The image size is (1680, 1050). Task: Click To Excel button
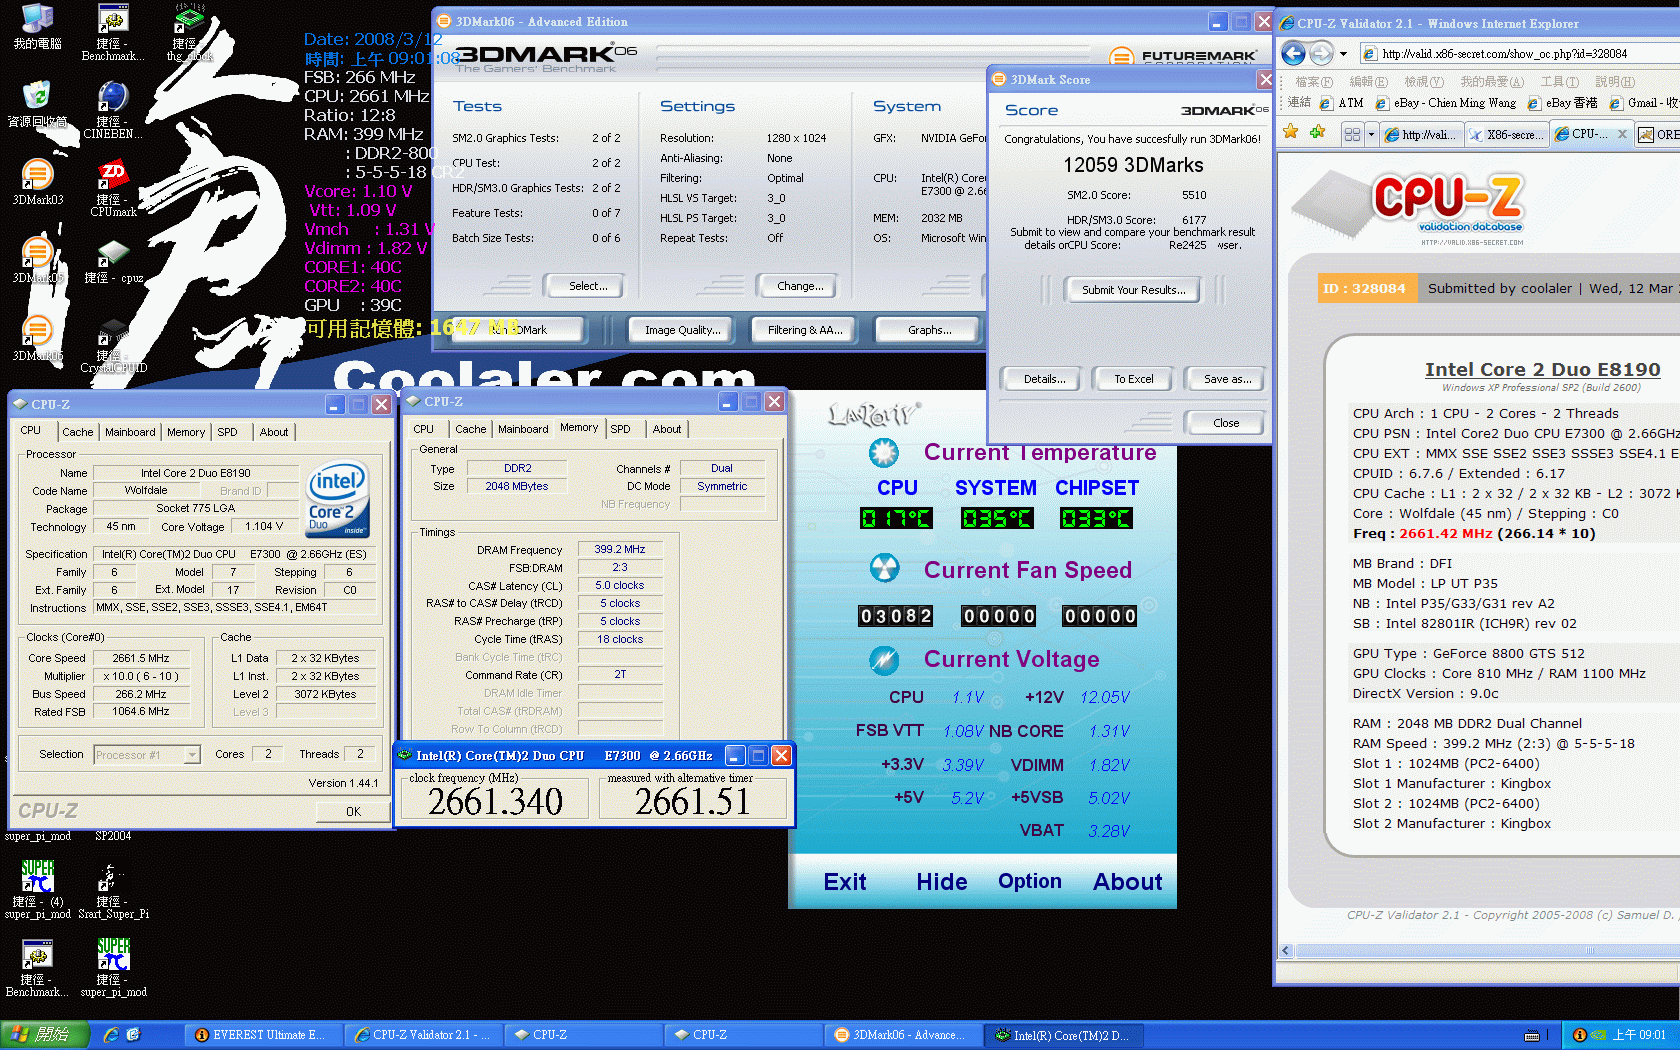1134,379
